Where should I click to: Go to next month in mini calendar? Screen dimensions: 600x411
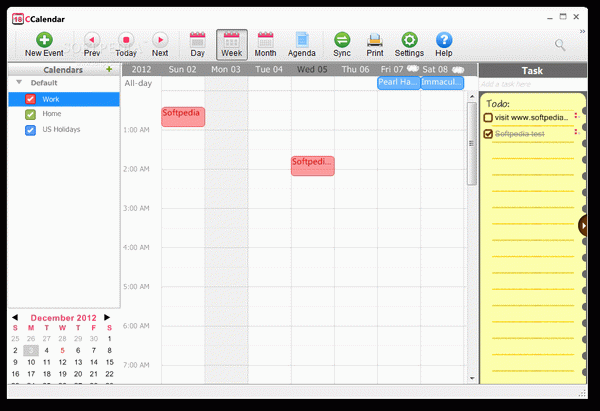(x=107, y=317)
